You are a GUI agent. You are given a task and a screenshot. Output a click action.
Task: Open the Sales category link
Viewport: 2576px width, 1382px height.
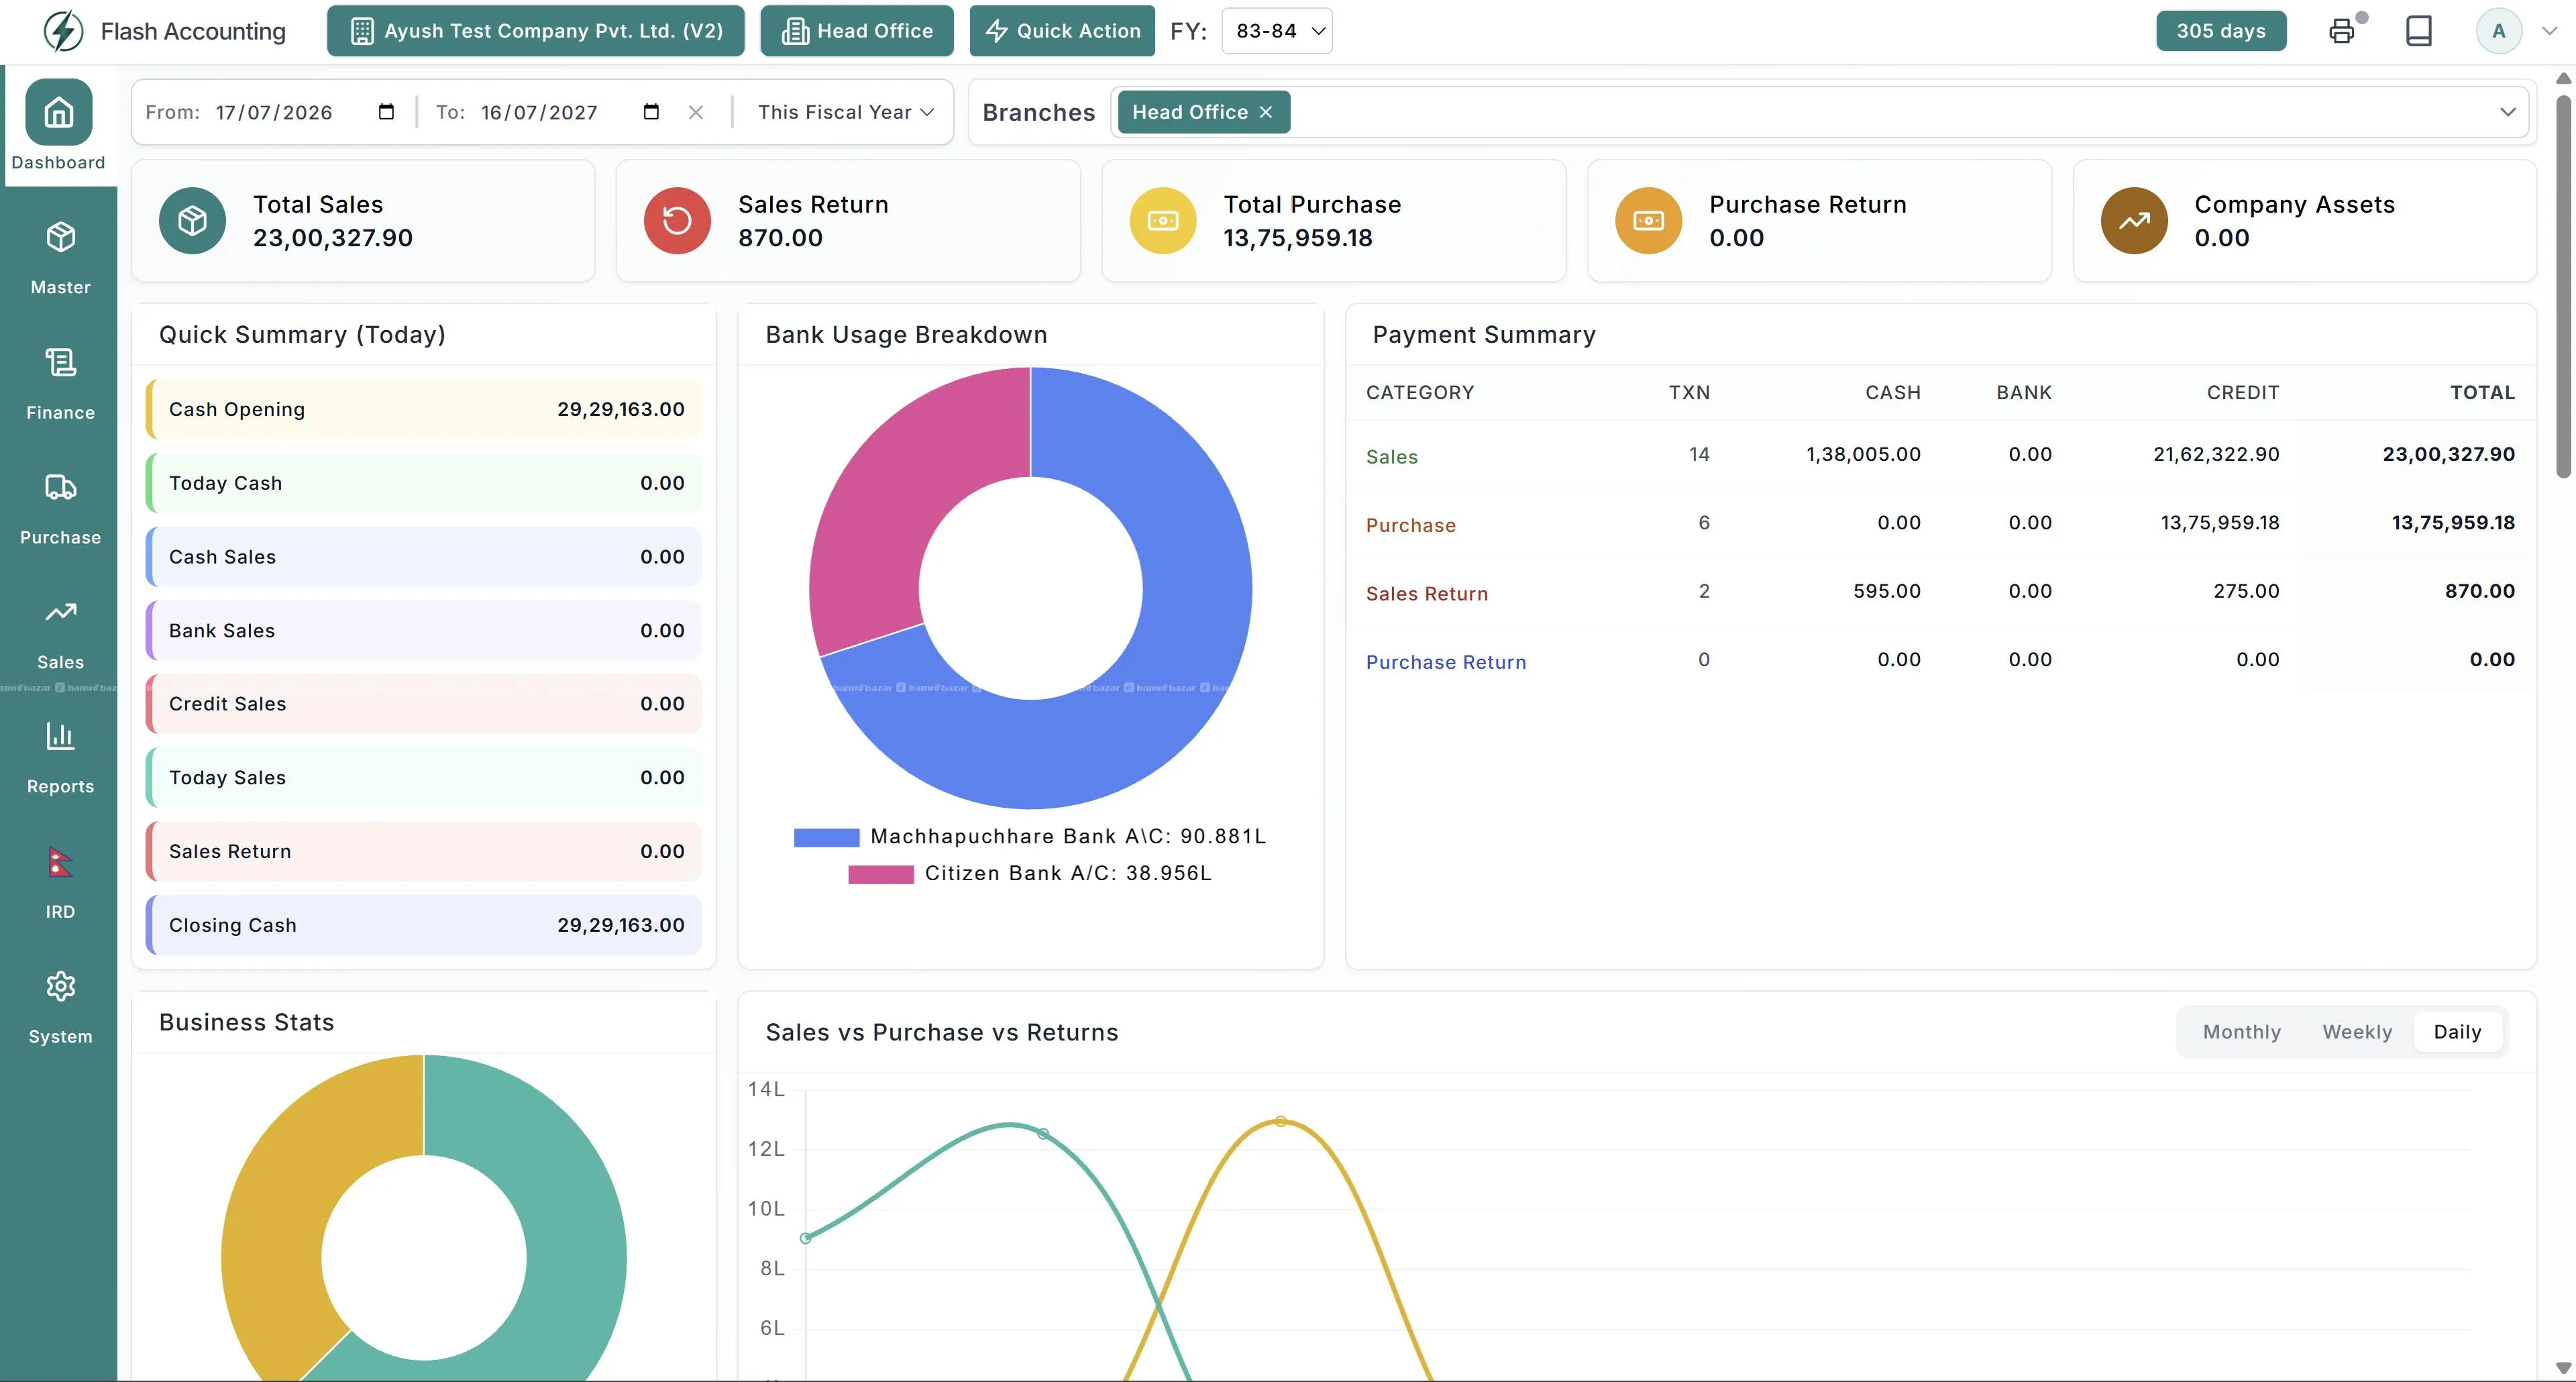1392,457
